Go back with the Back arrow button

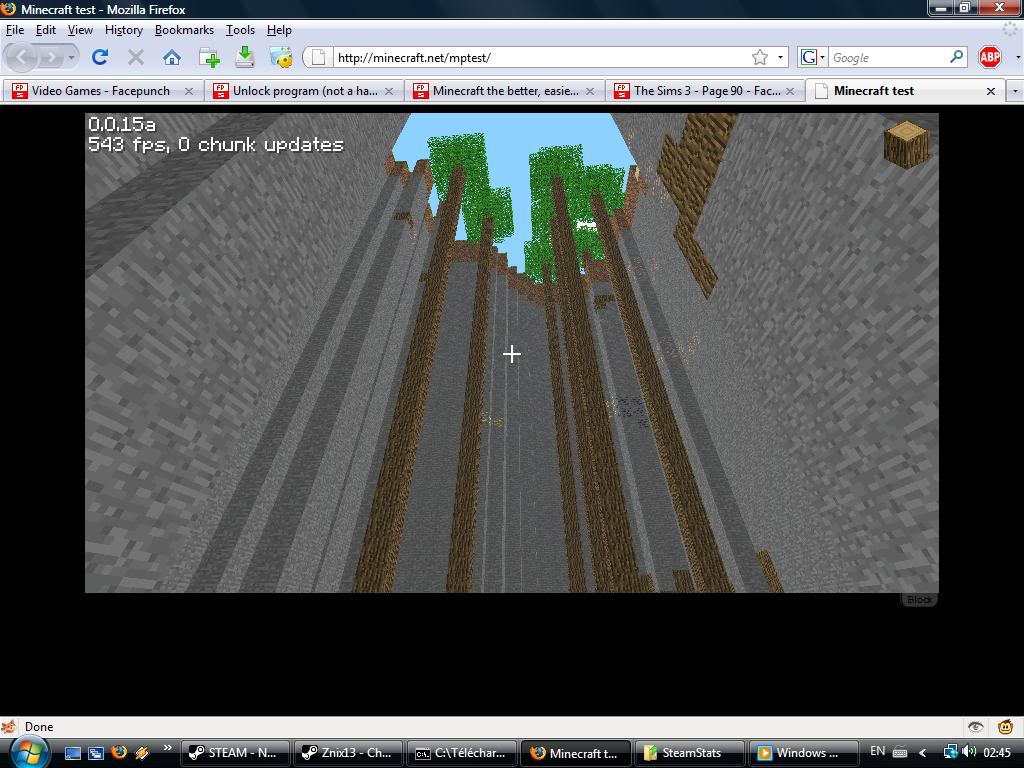[21, 57]
